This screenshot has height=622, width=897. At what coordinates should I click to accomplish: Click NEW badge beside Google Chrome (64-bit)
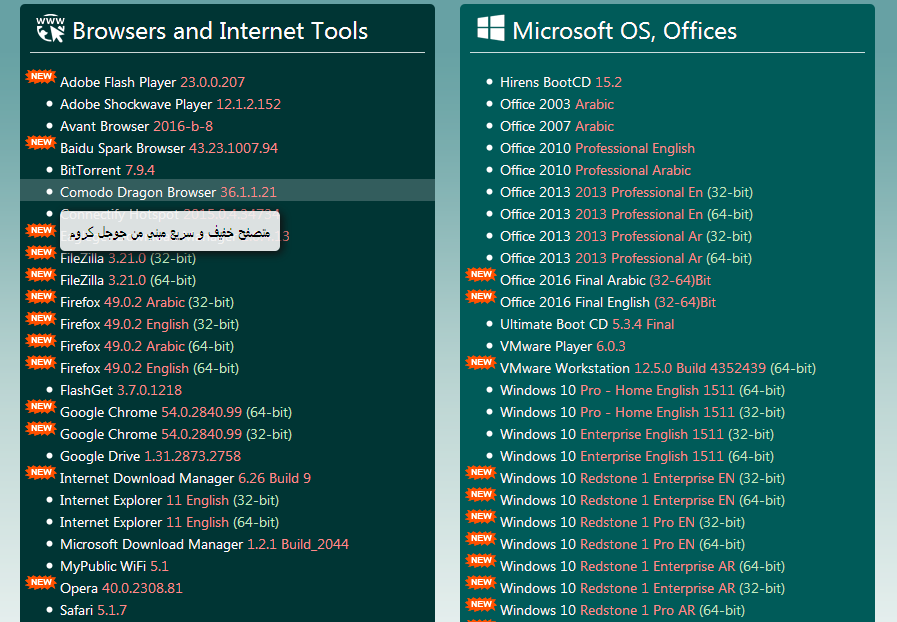[x=41, y=406]
